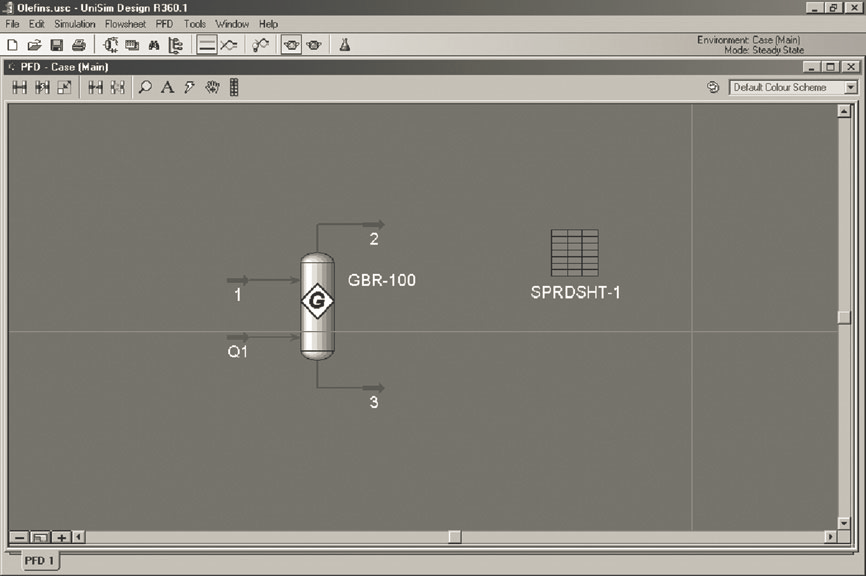Open the Simulation menu
Image resolution: width=866 pixels, height=576 pixels.
[x=75, y=23]
